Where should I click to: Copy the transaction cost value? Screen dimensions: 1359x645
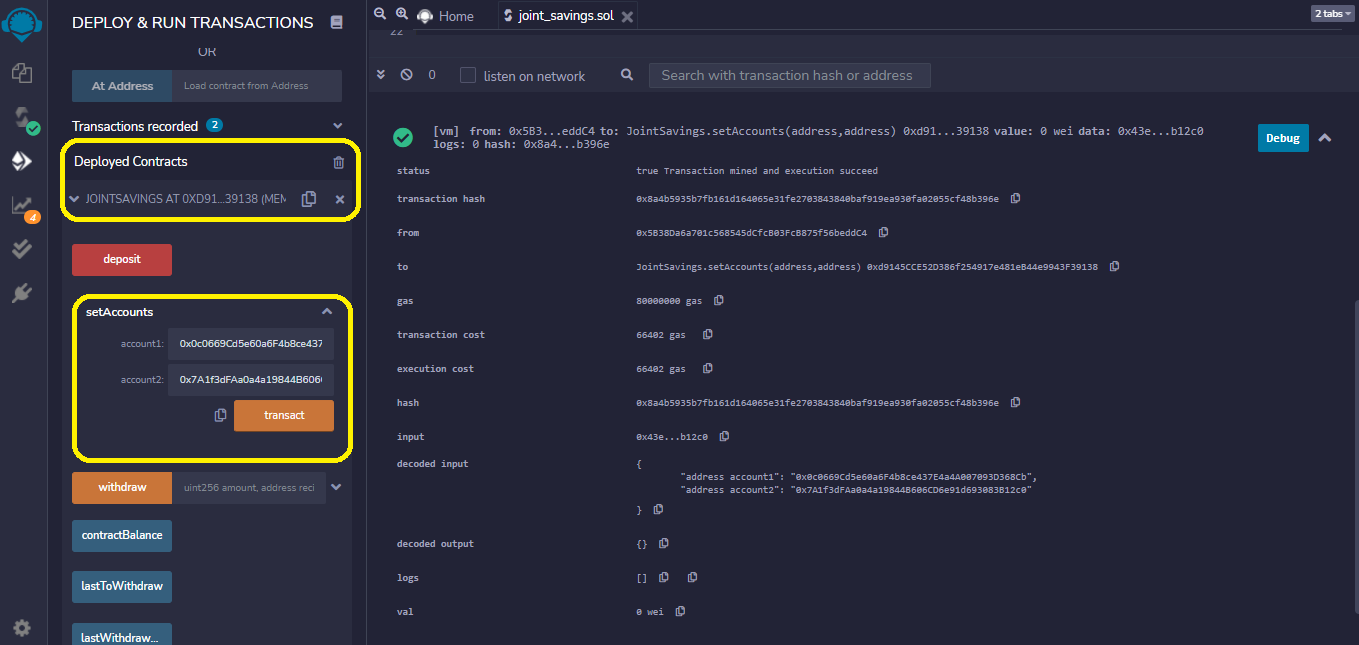(707, 335)
